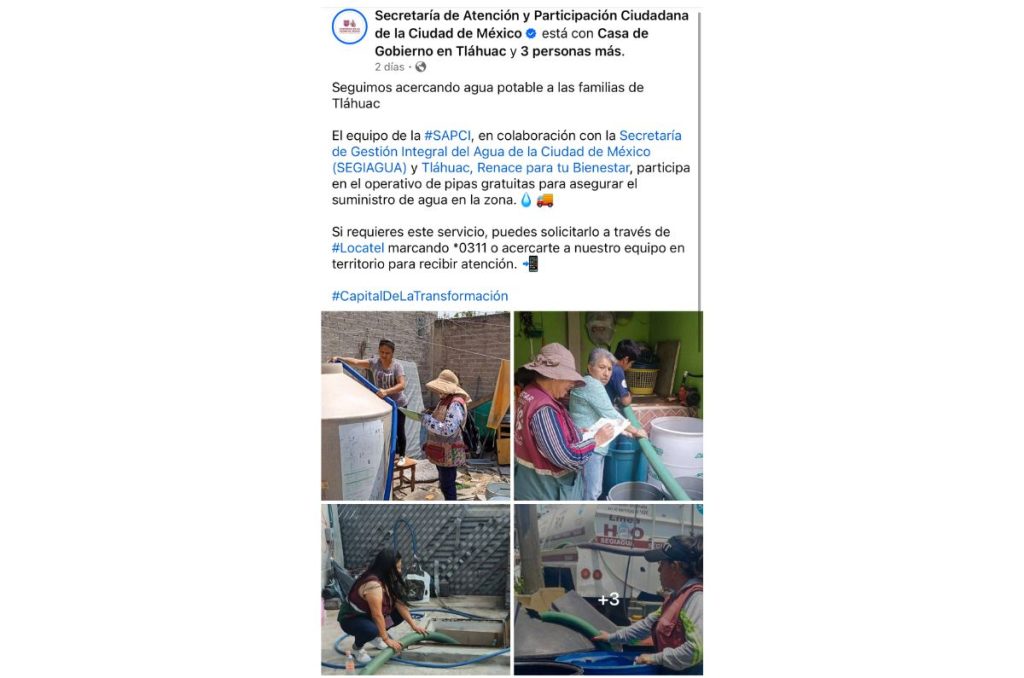The width and height of the screenshot is (1024, 678).
Task: Open Casa de Gobierno en Tláhuac link
Action: click(511, 42)
